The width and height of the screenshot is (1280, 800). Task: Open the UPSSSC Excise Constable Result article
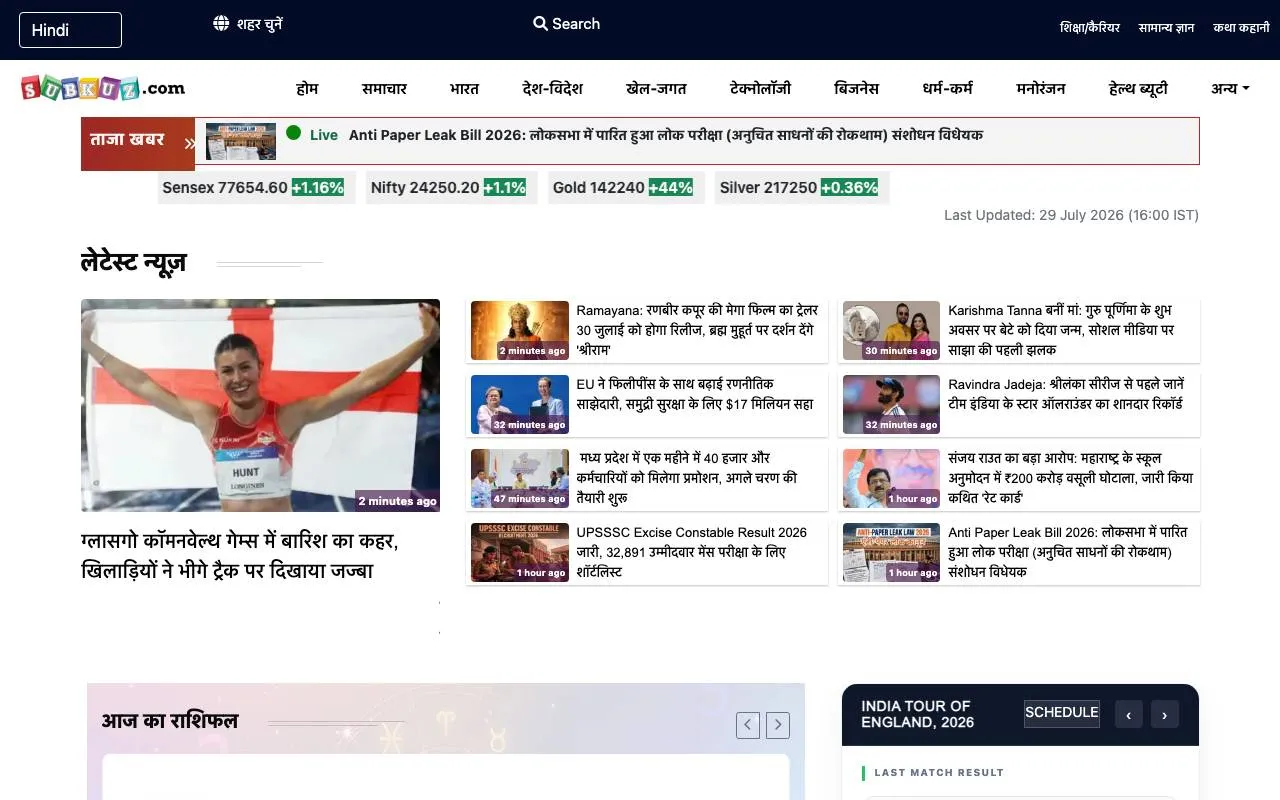(x=691, y=552)
